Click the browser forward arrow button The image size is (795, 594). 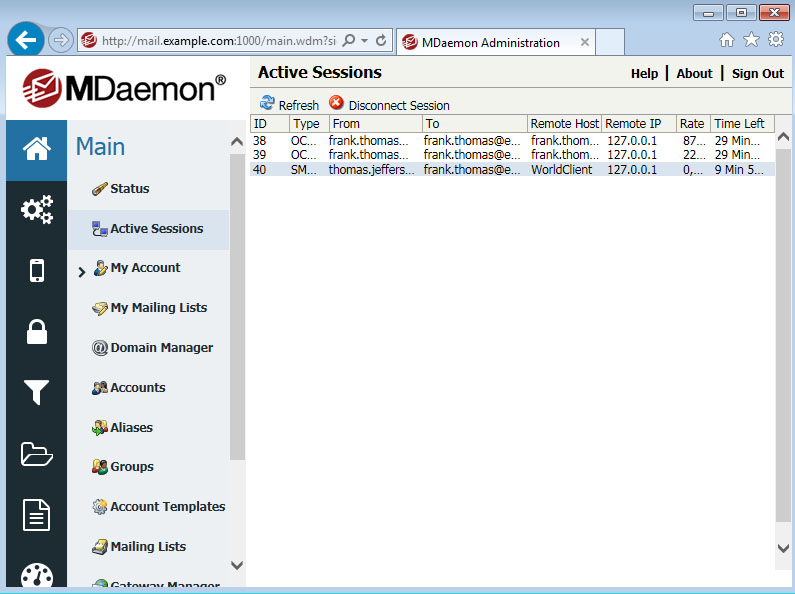pos(60,40)
